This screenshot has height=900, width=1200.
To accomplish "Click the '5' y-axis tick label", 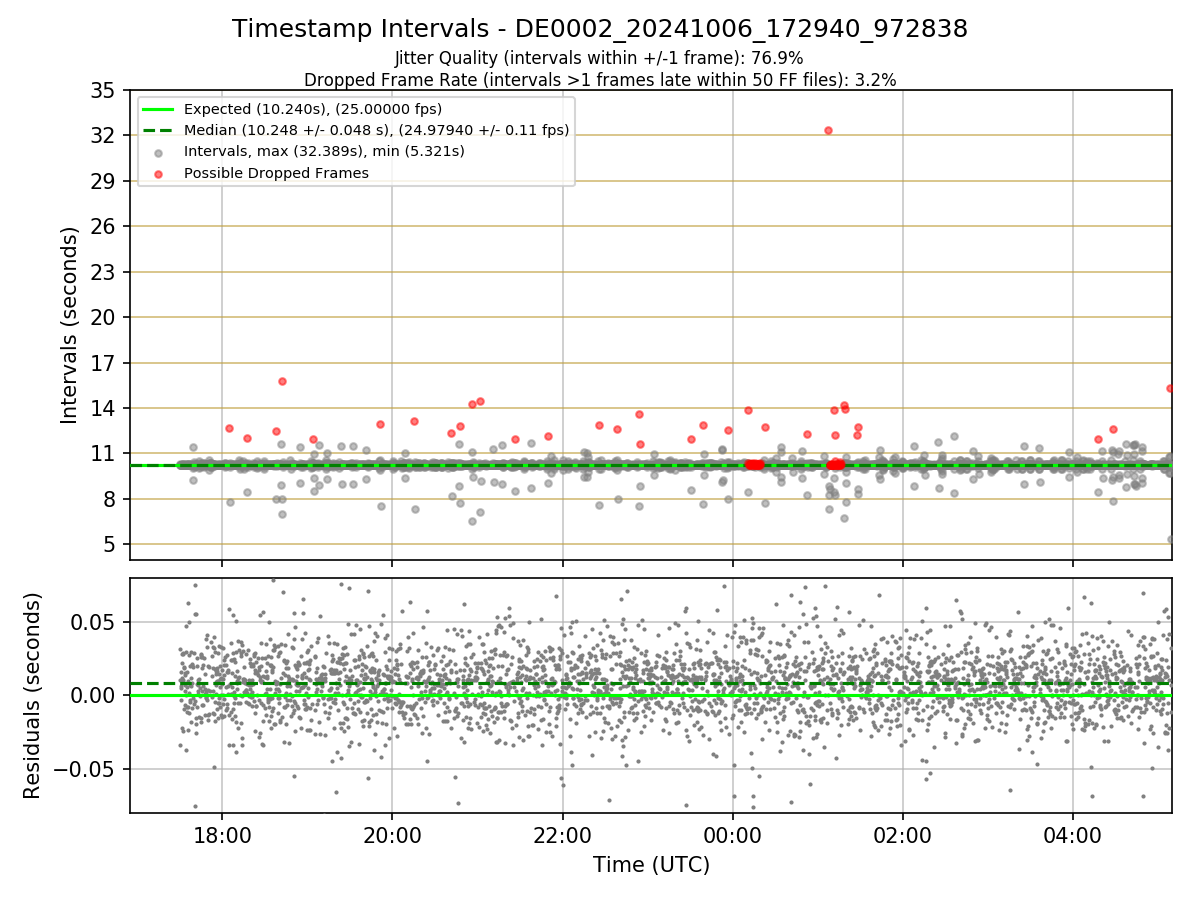I will (109, 545).
